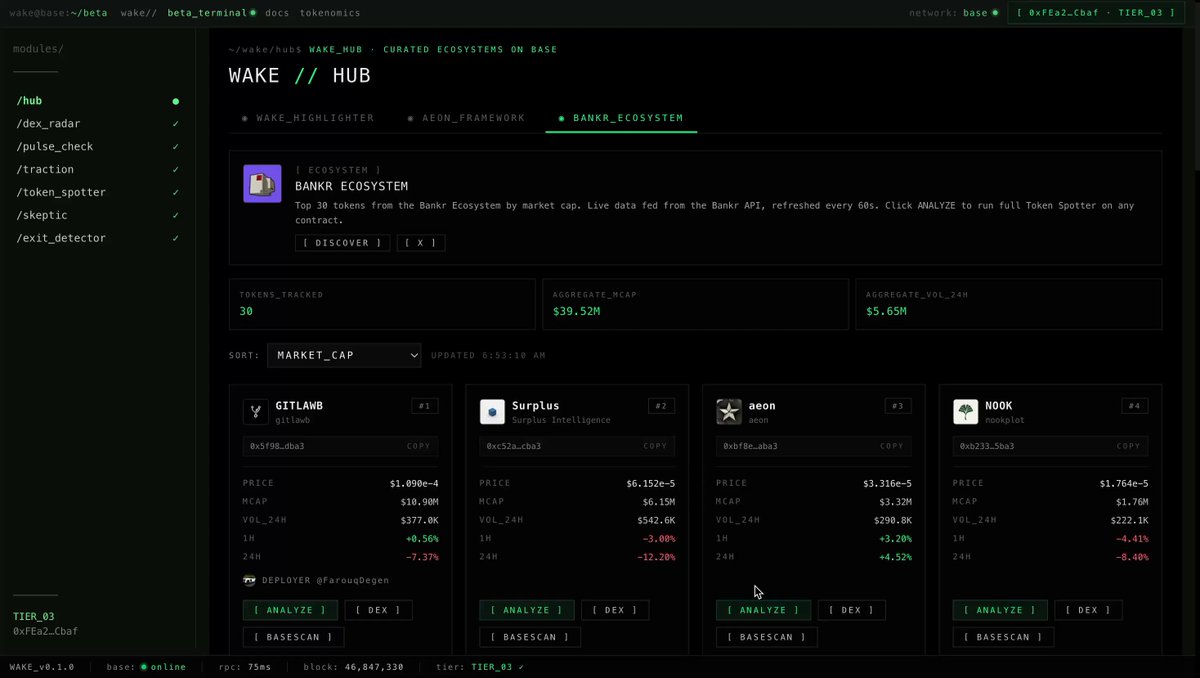The image size is (1200, 678).
Task: Click TIER_03 label in the sidebar footer
Action: 34,617
